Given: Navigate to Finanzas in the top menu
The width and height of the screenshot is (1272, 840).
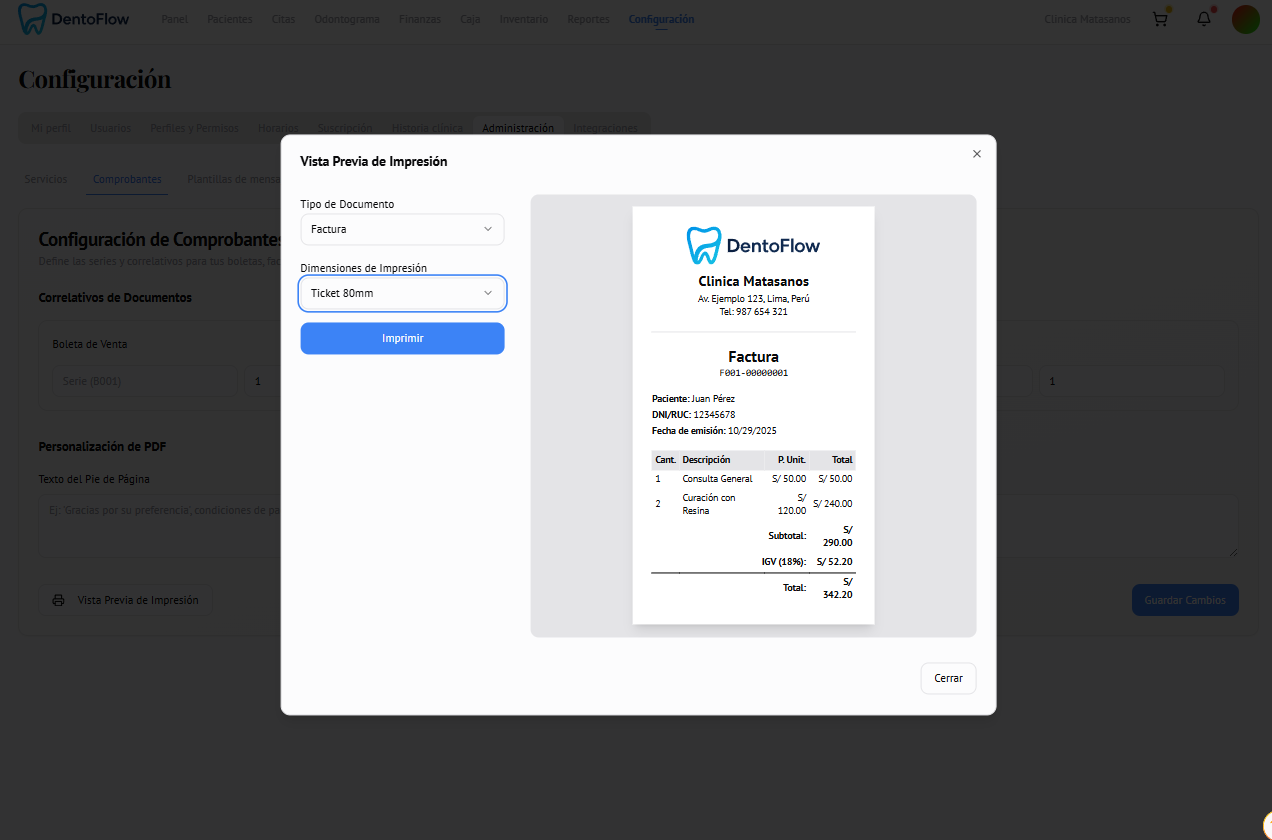Looking at the screenshot, I should pos(419,18).
